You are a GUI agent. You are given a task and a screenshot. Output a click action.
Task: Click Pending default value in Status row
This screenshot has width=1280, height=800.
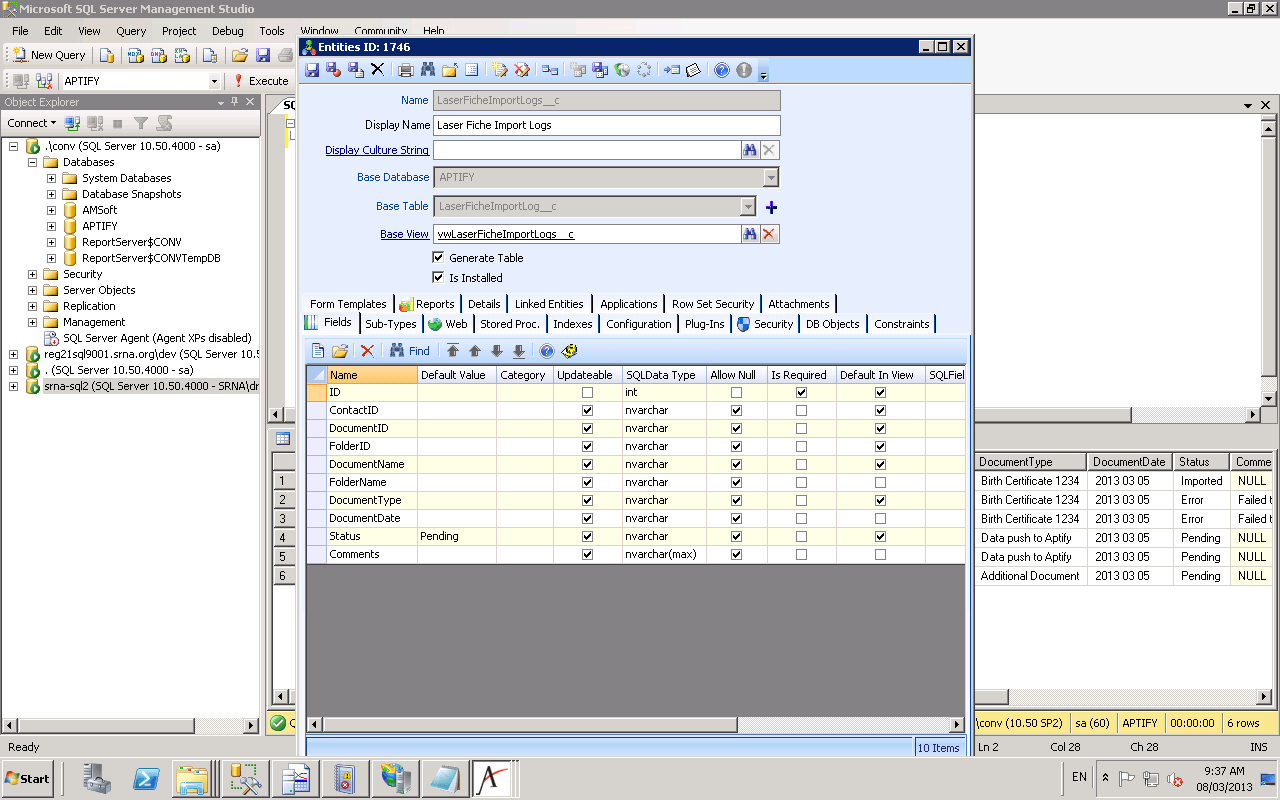(x=457, y=536)
